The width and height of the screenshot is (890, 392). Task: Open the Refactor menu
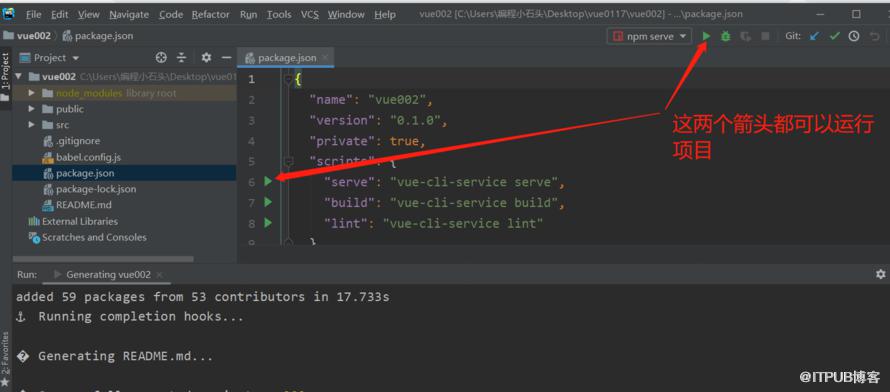click(x=211, y=15)
